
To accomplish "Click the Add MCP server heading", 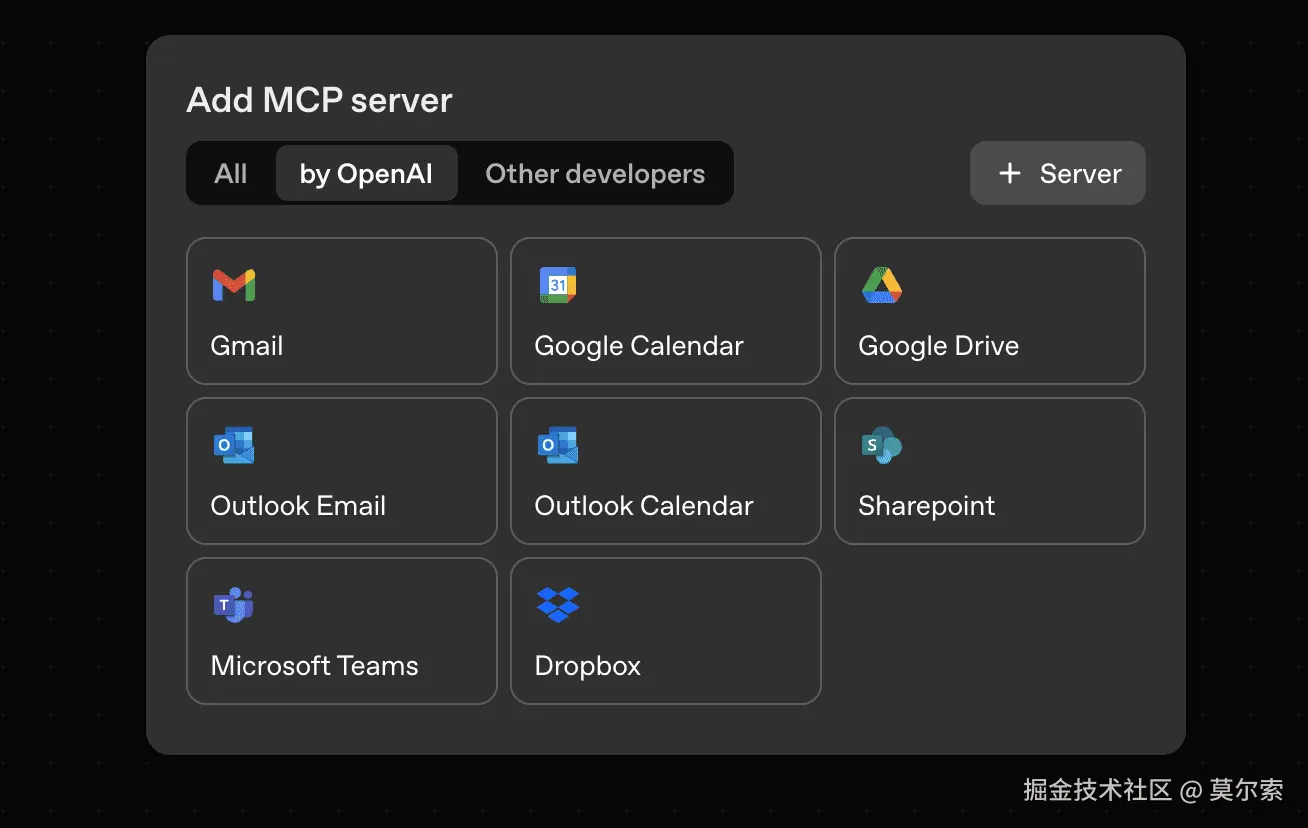I will coord(320,100).
